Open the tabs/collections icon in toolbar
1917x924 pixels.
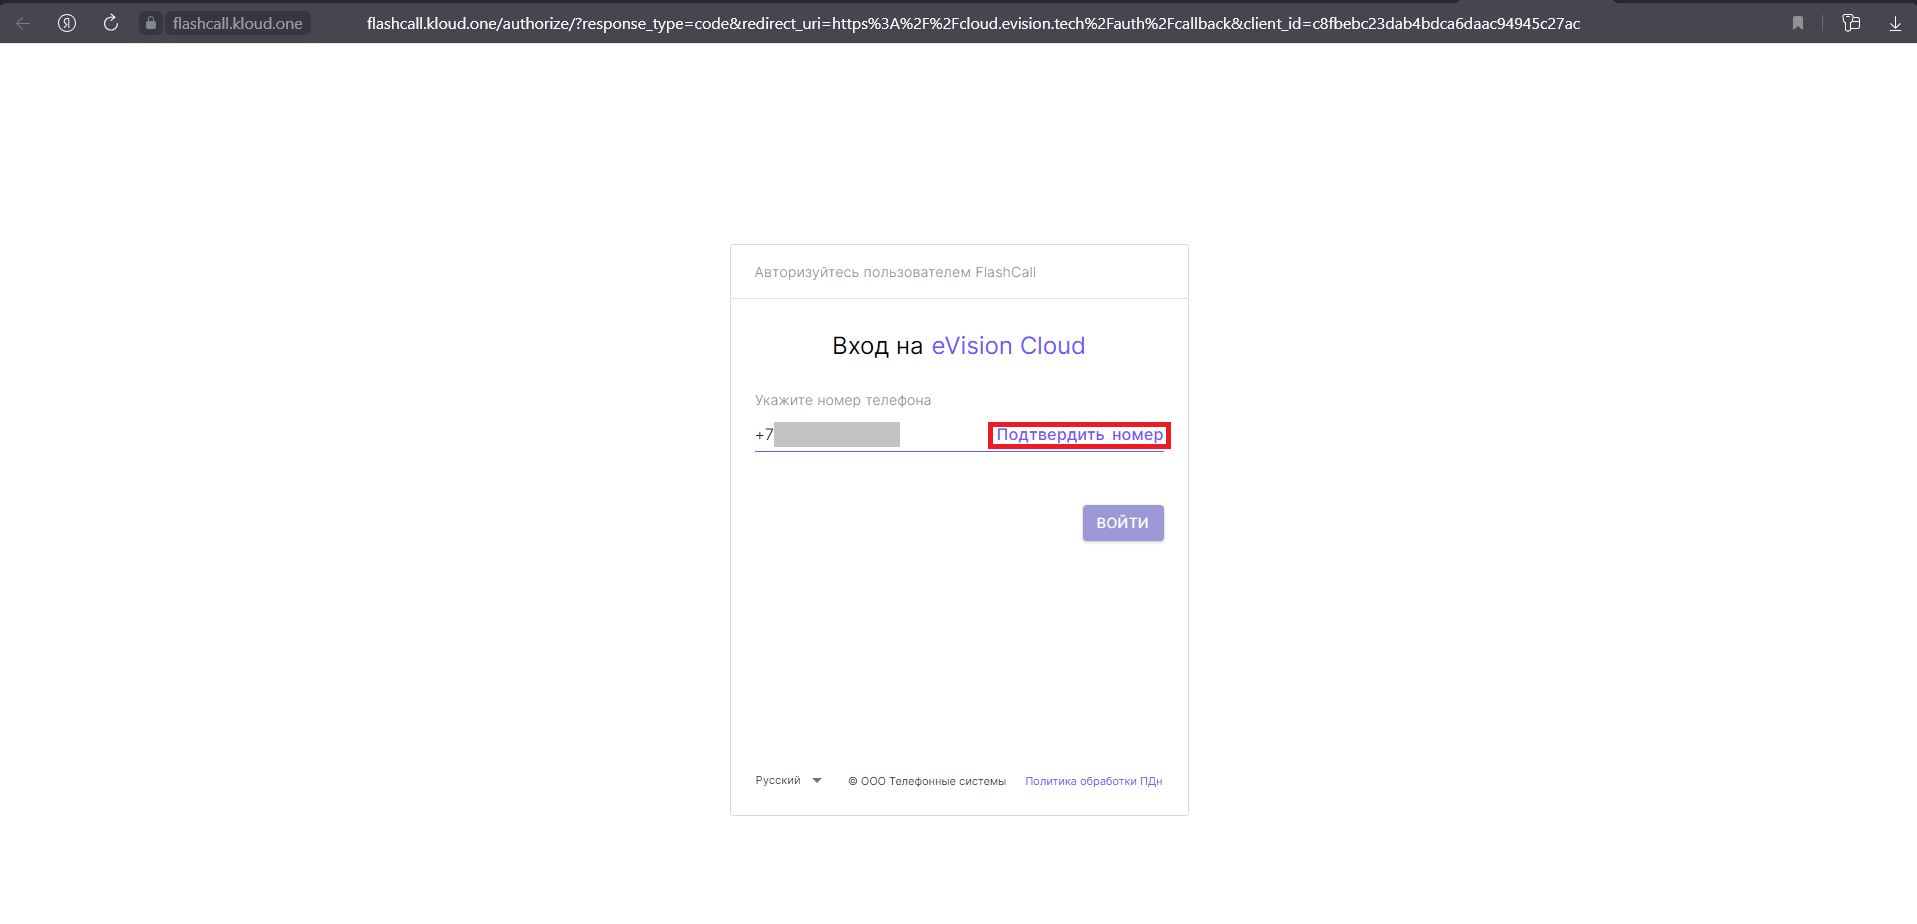point(1851,23)
